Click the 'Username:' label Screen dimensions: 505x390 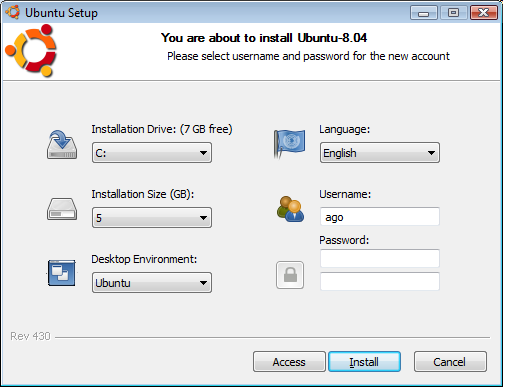pos(345,194)
